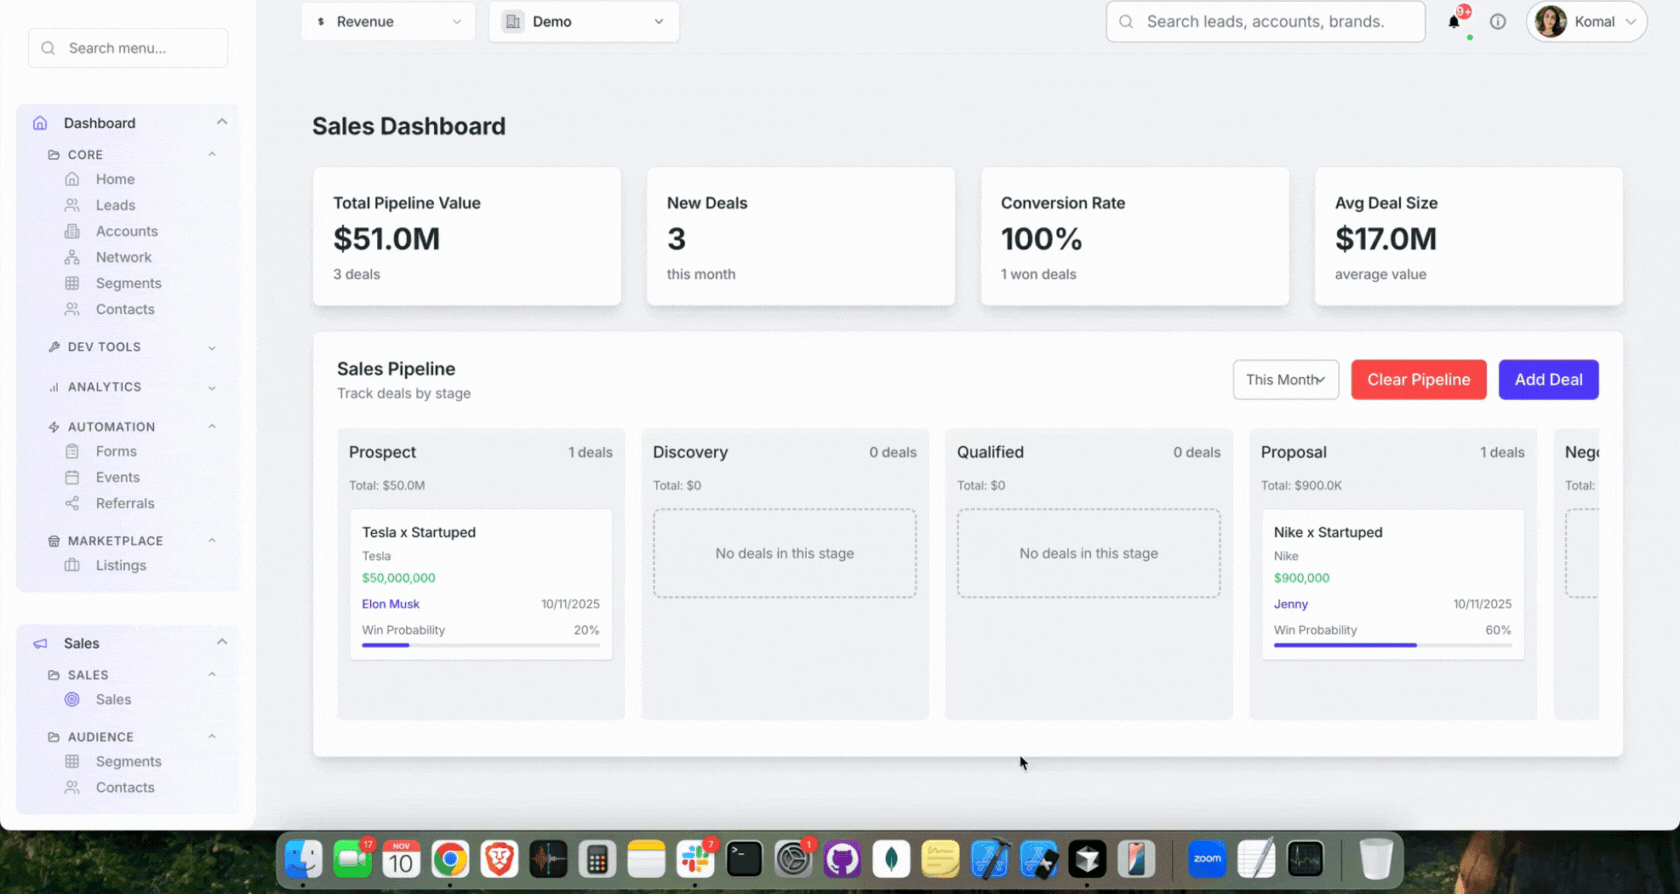Click the Segments grid icon under AUDIENCE

coord(72,761)
